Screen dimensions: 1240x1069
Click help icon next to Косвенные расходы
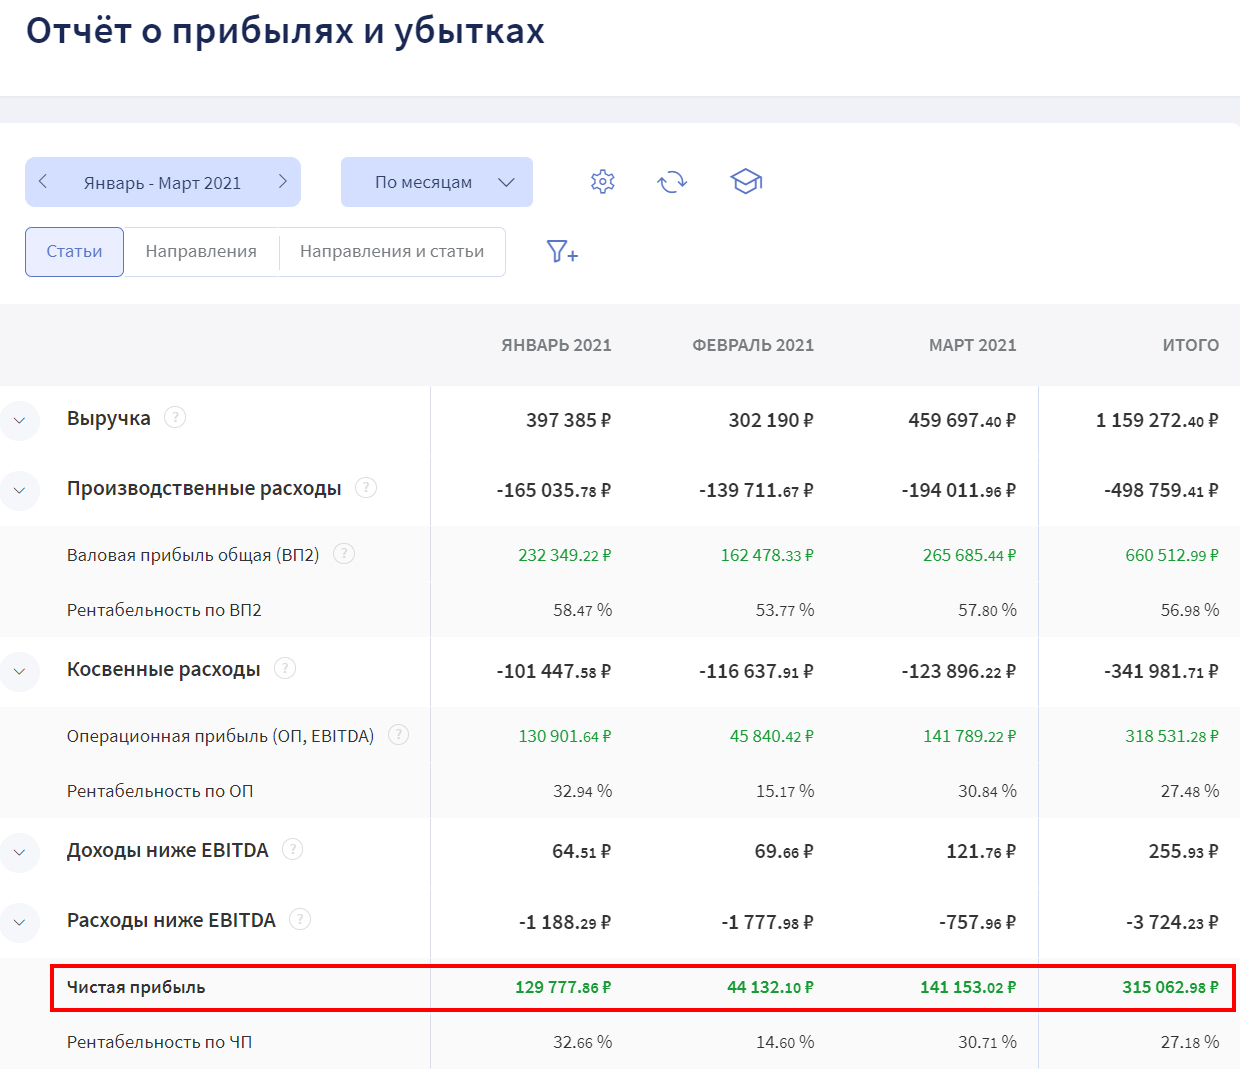285,668
